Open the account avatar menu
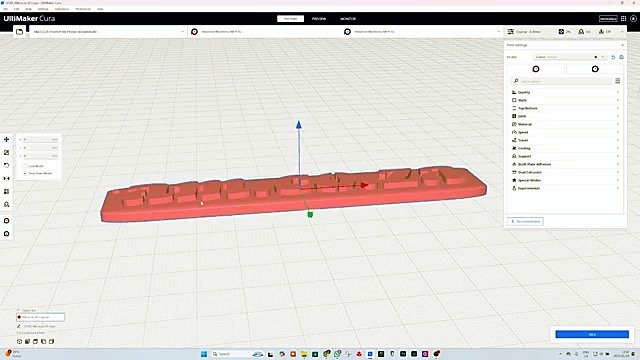 pyautogui.click(x=633, y=19)
